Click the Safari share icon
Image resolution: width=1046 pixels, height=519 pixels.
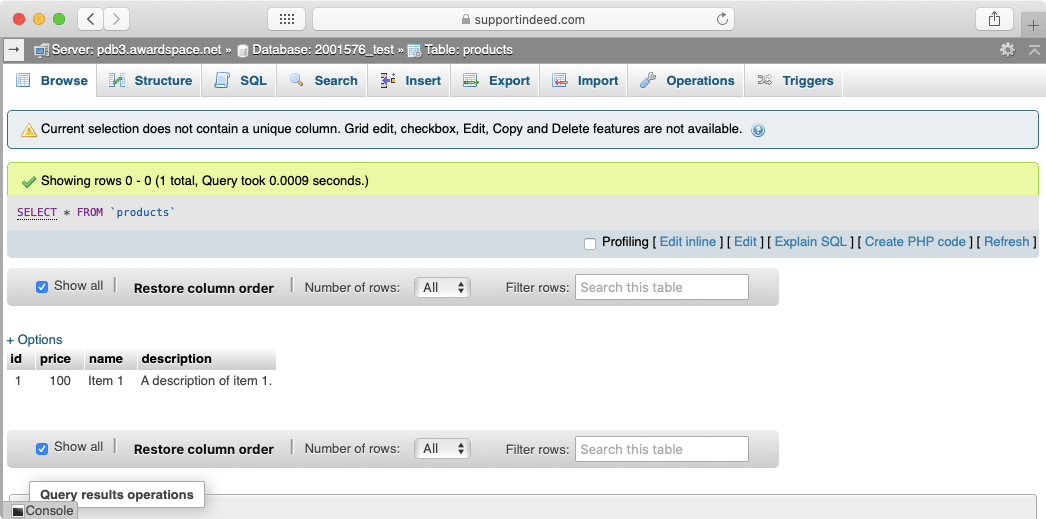coord(994,19)
